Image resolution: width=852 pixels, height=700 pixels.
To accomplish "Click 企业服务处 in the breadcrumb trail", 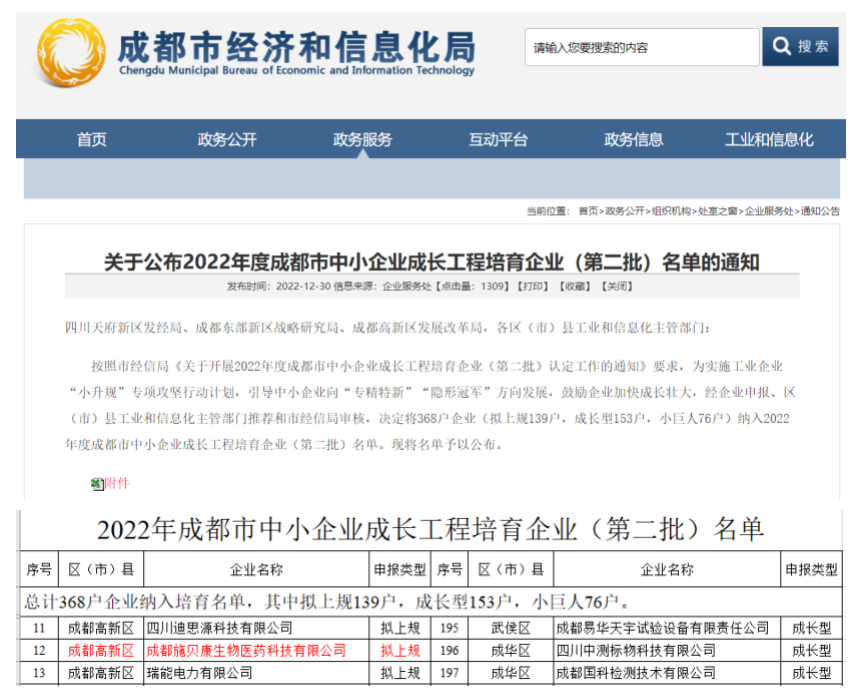I will (x=769, y=211).
